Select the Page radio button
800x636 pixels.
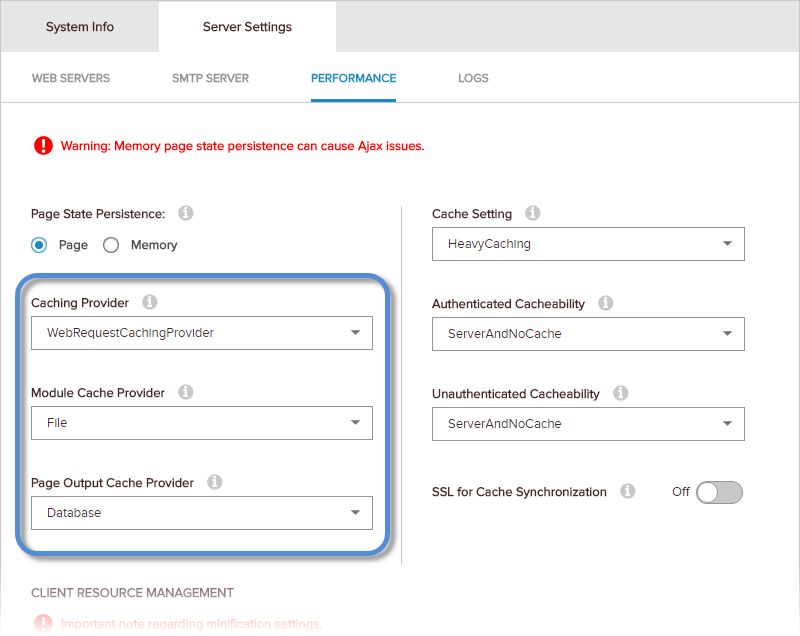[39, 245]
